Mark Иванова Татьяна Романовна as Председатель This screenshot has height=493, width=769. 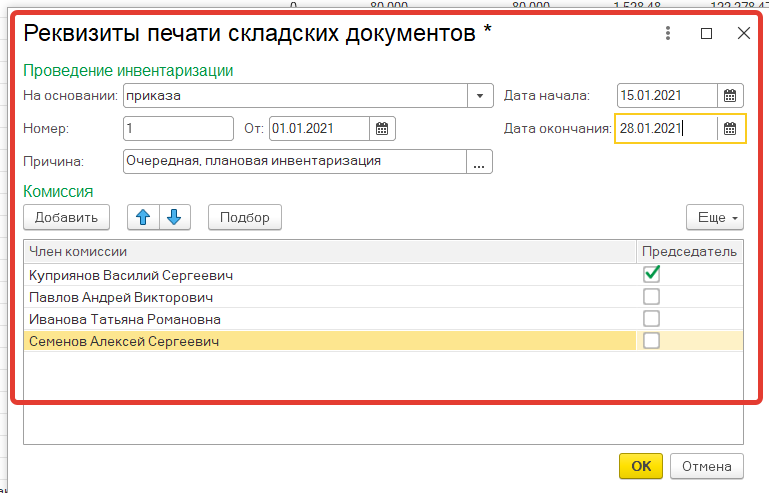[x=651, y=319]
